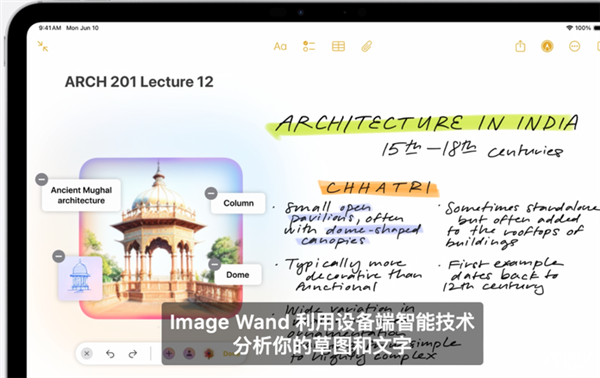Image resolution: width=600 pixels, height=378 pixels.
Task: Select the Dome label
Action: (x=238, y=275)
